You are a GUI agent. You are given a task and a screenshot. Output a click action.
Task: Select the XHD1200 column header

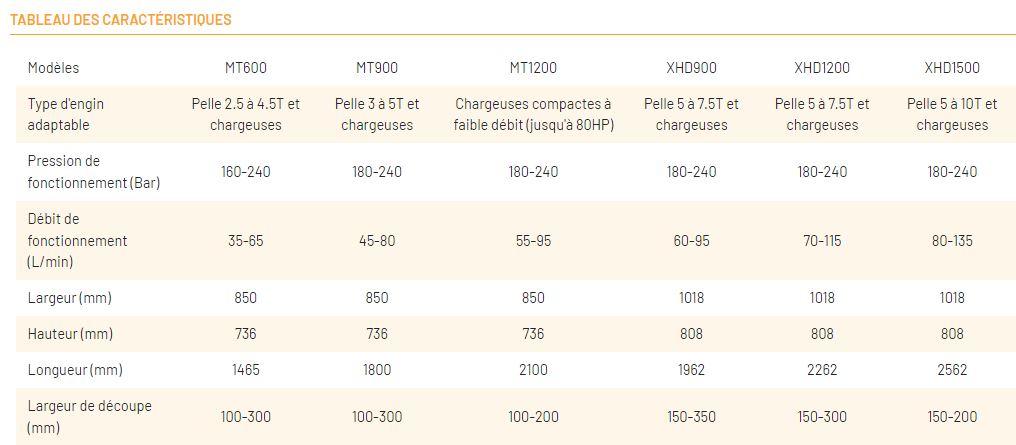[x=822, y=68]
